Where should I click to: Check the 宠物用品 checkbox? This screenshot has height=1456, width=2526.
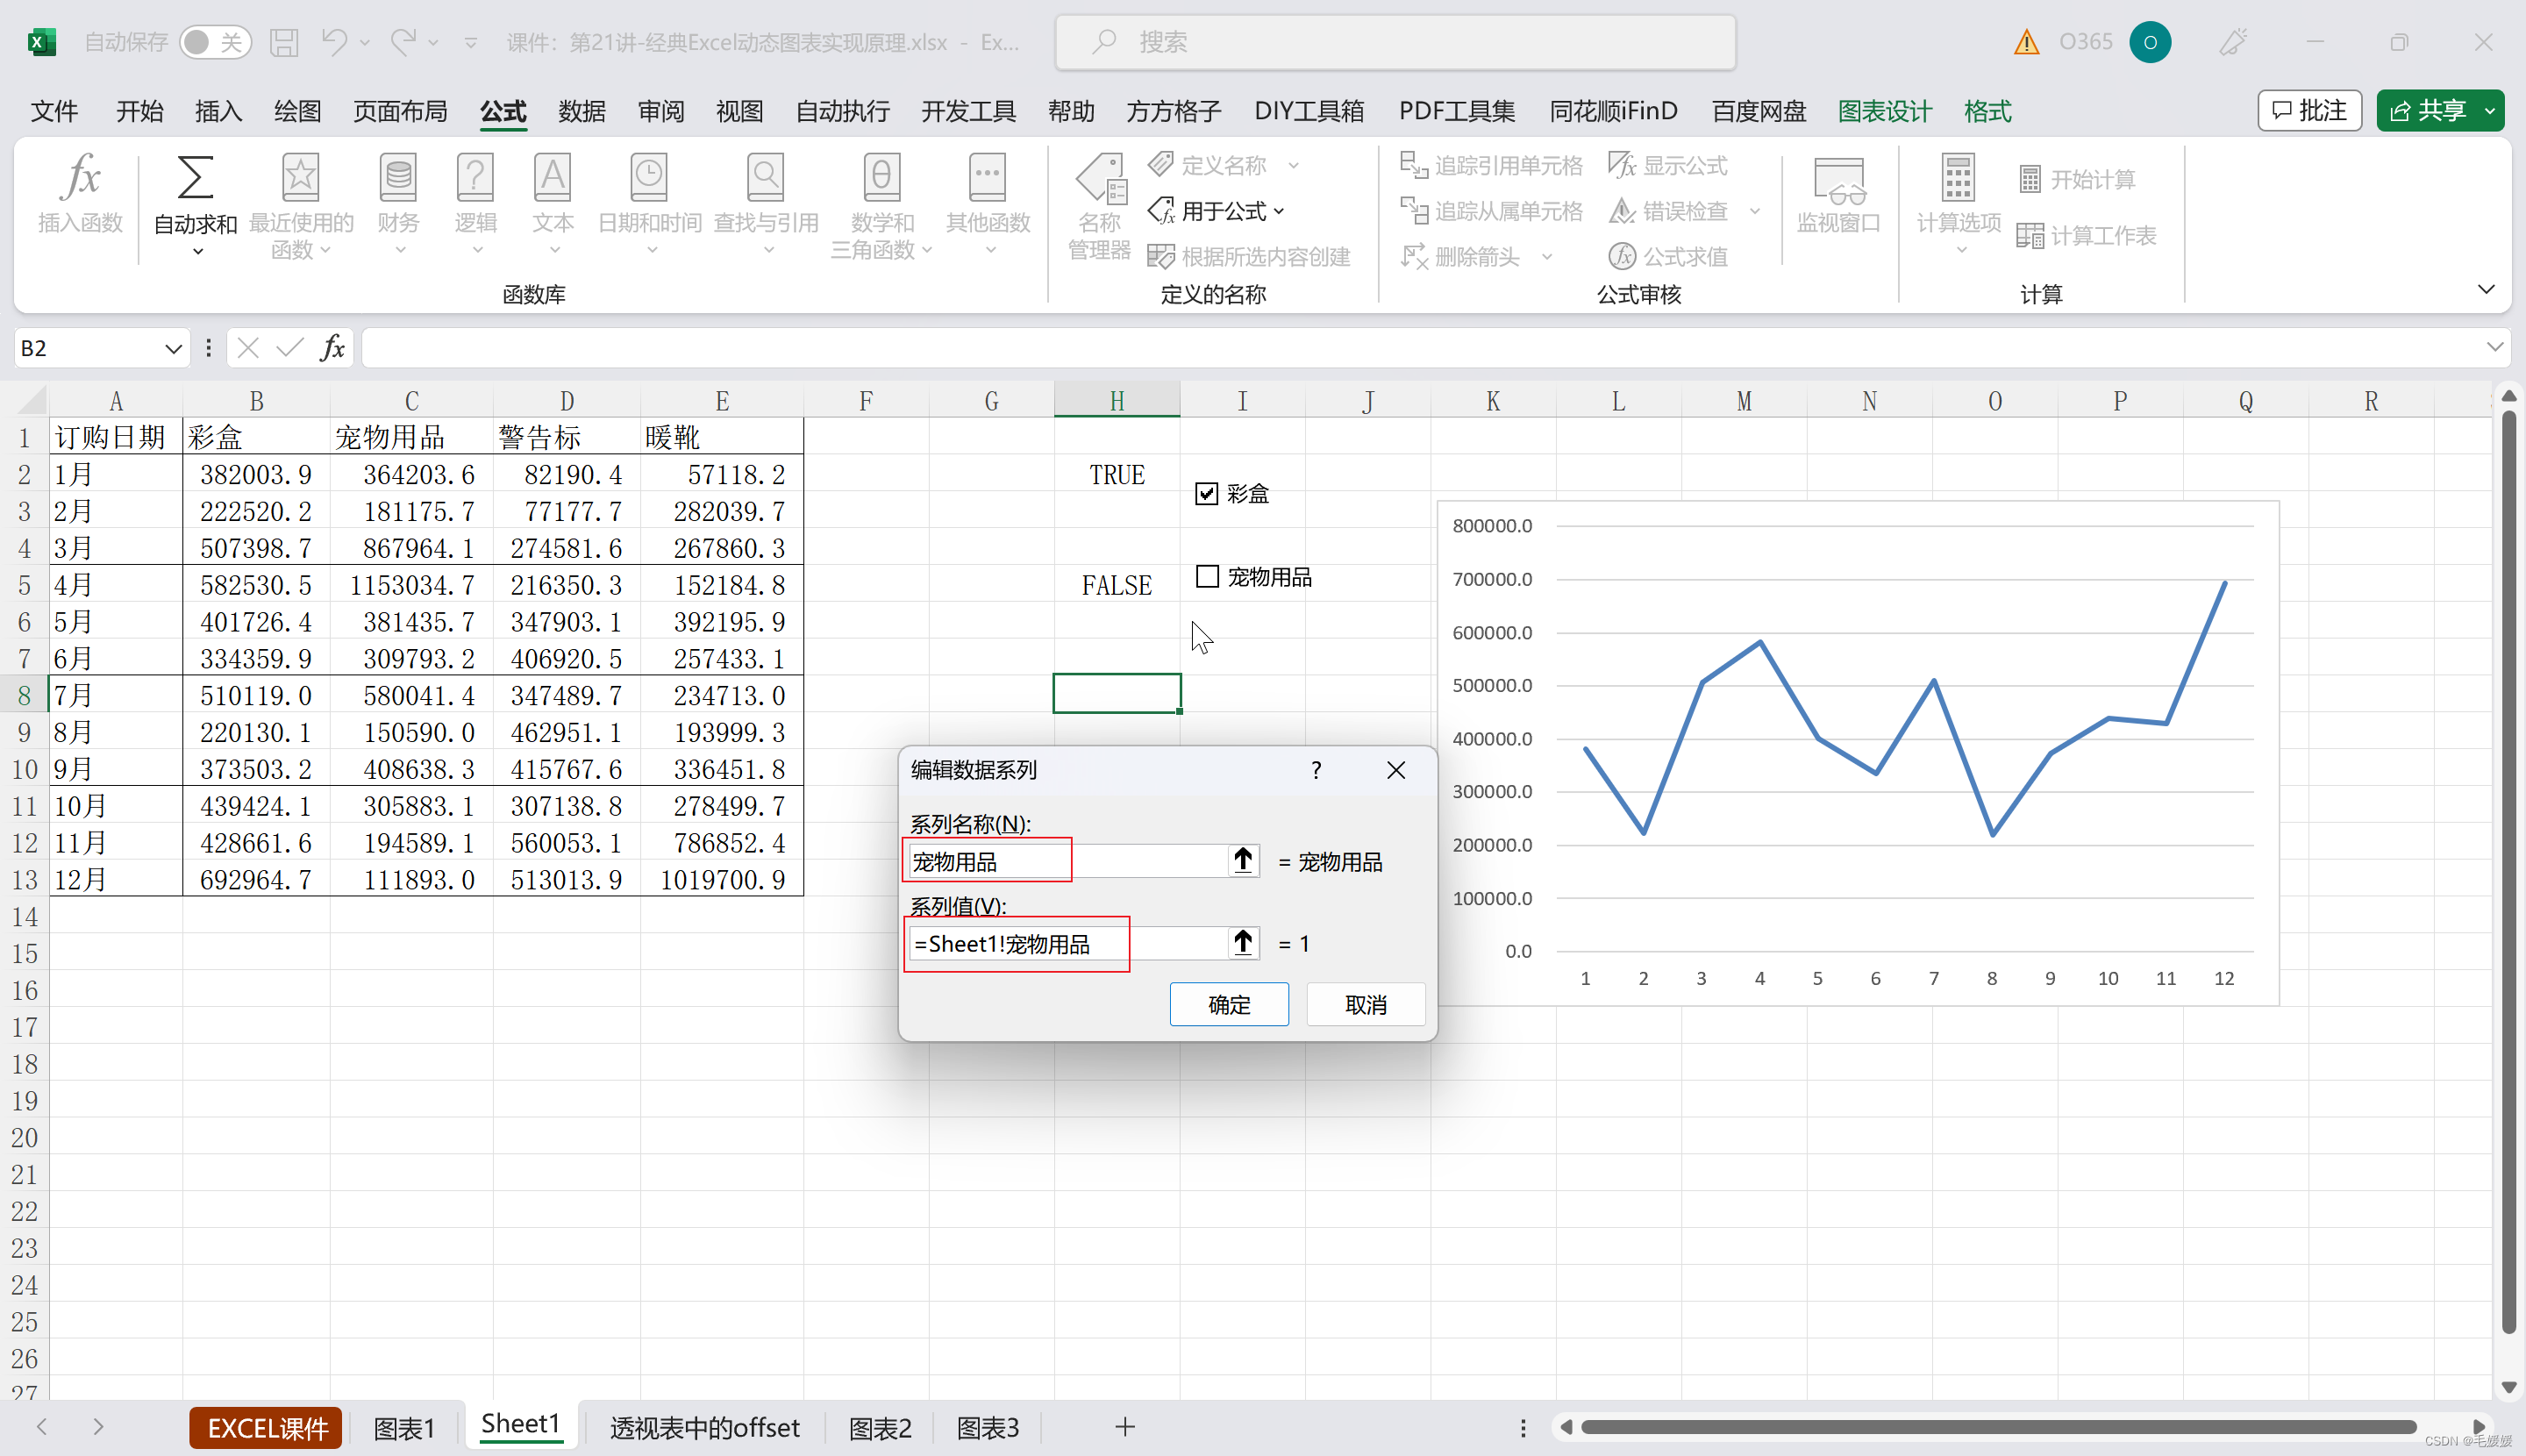coord(1207,577)
